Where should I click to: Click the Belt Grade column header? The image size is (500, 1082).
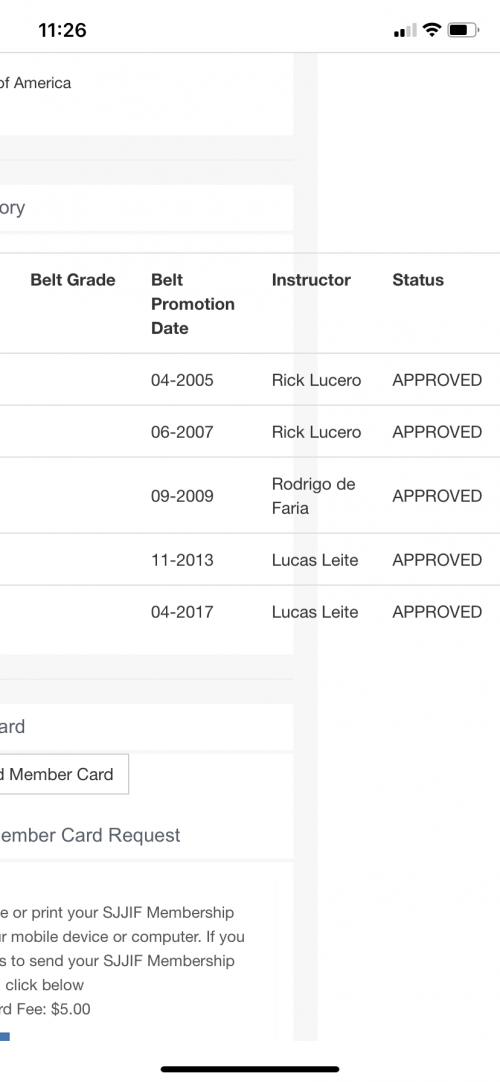(x=72, y=279)
